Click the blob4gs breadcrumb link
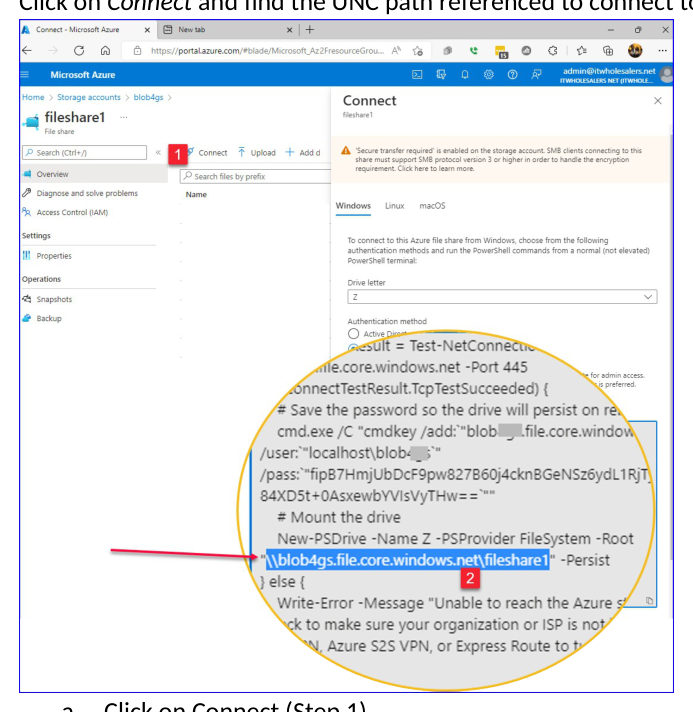 click(148, 97)
